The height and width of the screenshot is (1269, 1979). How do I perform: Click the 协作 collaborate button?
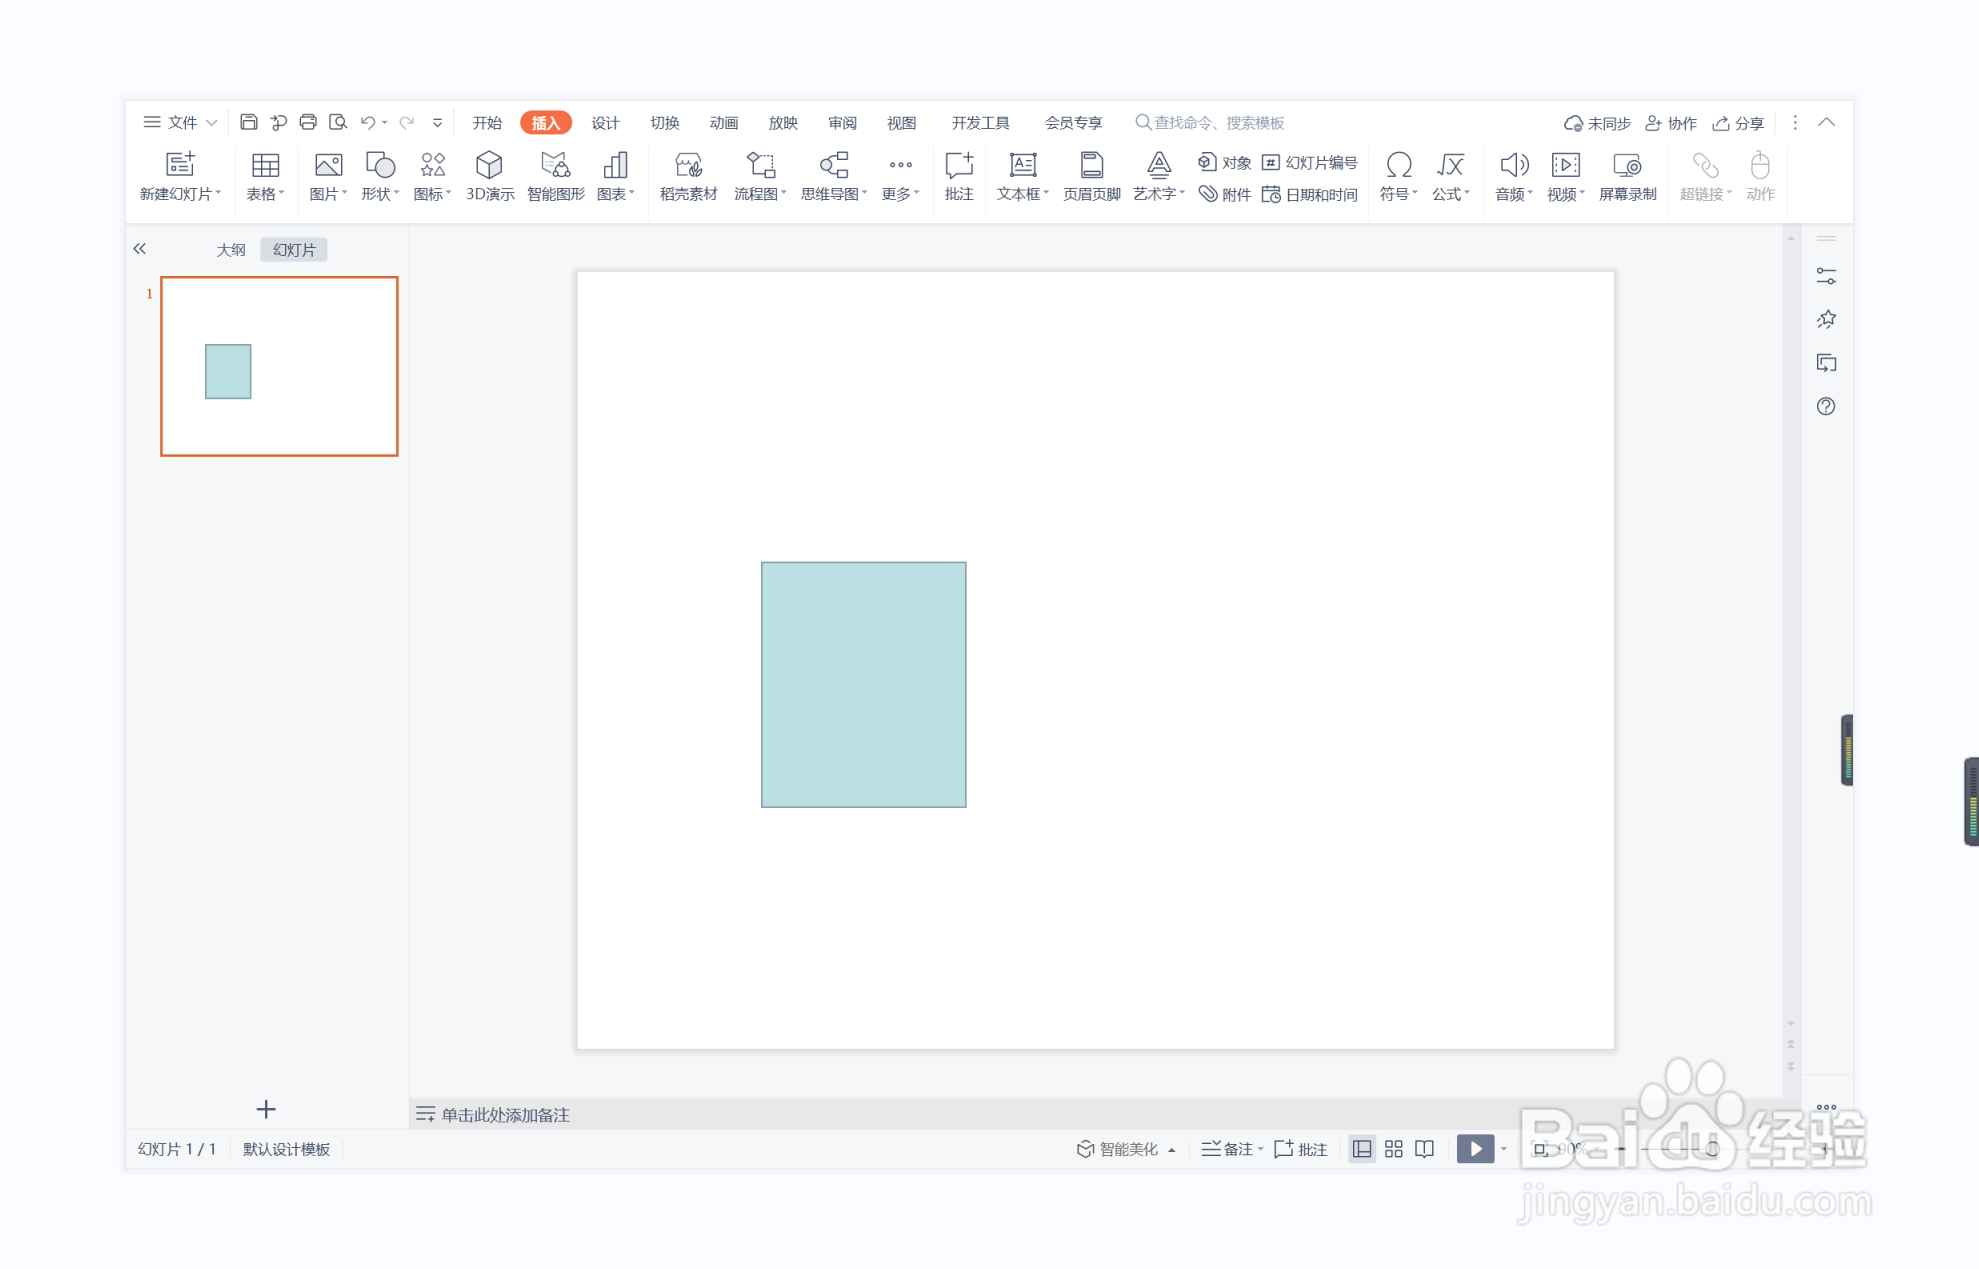[x=1671, y=123]
